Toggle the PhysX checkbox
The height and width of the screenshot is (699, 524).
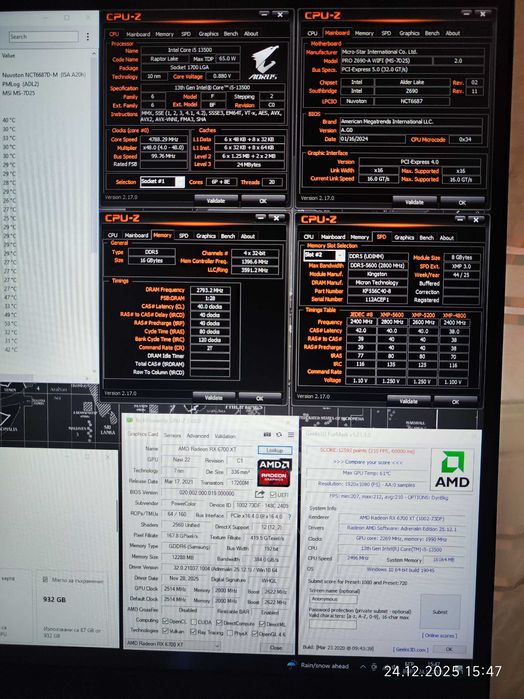pyautogui.click(x=230, y=633)
